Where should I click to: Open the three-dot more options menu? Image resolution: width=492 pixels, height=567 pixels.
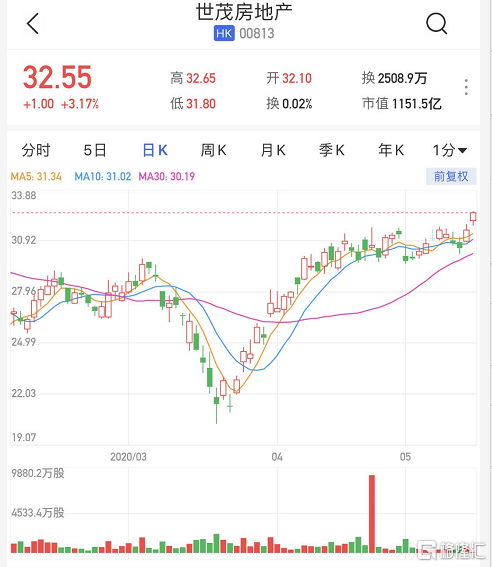click(x=466, y=87)
